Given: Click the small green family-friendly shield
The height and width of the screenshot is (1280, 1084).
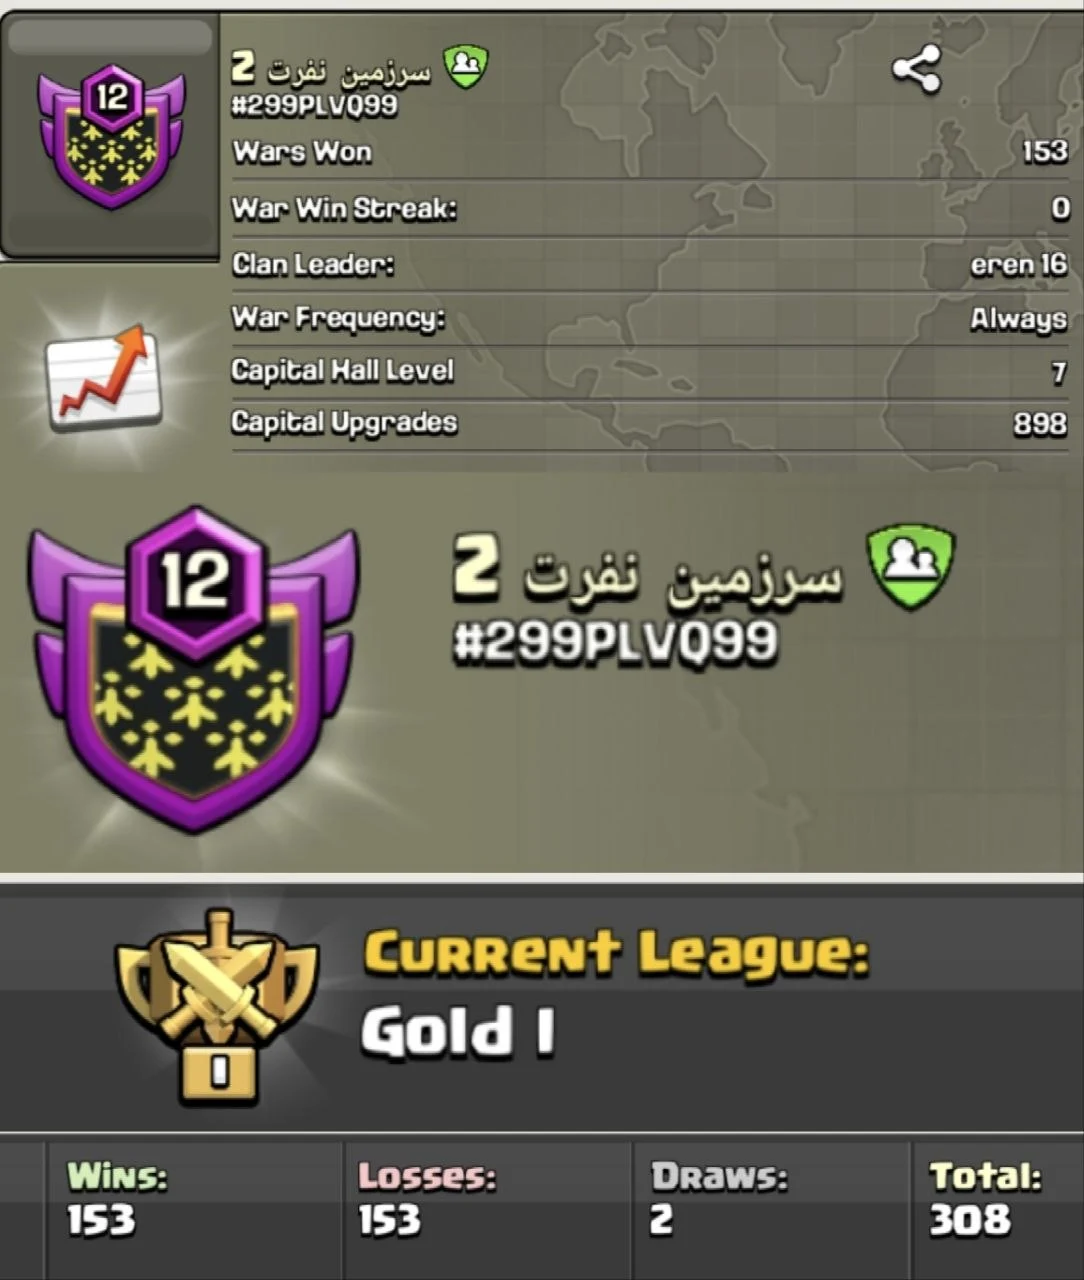Looking at the screenshot, I should click(x=466, y=67).
